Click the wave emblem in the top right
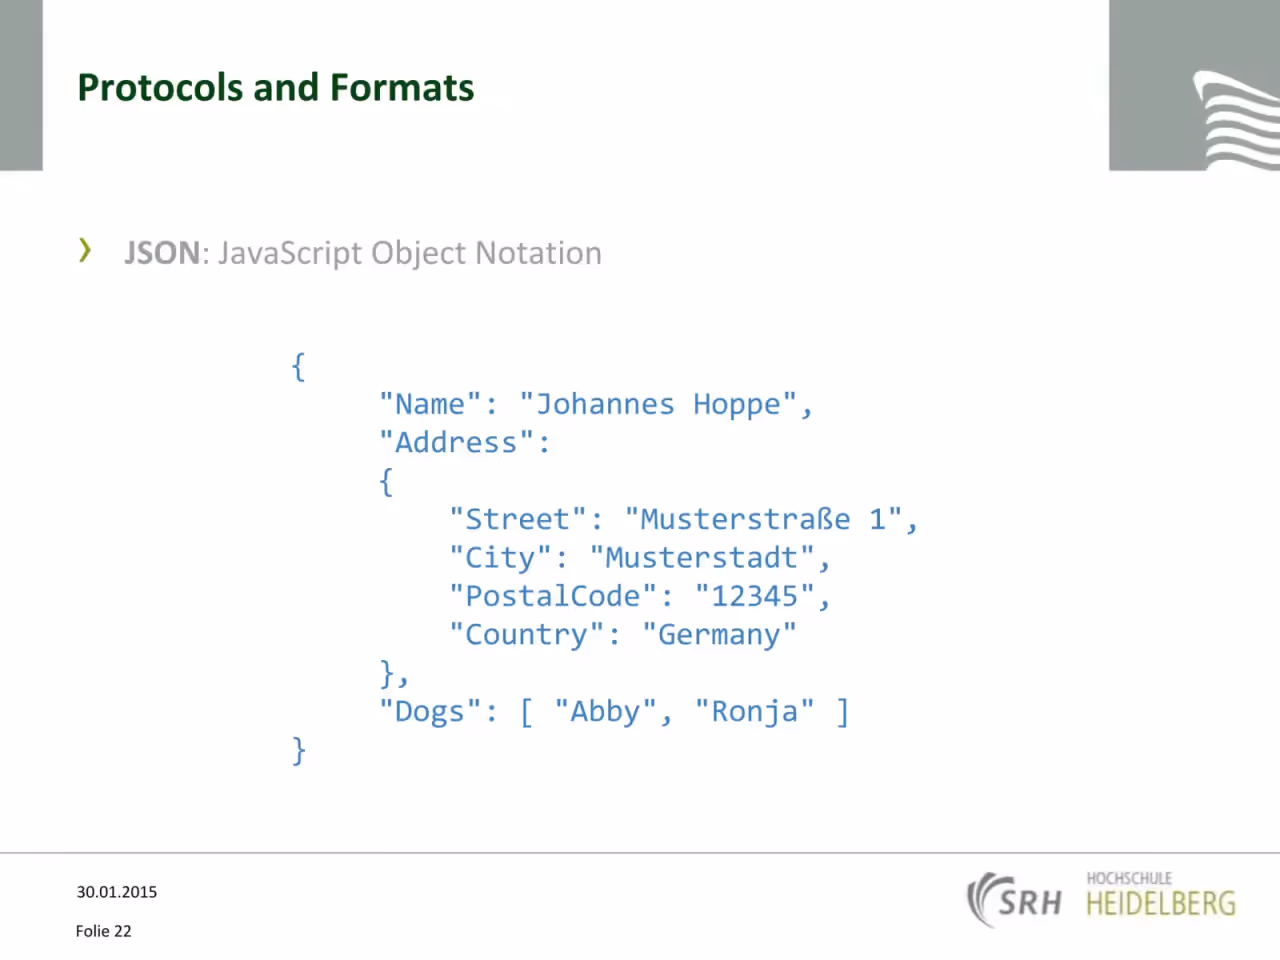Viewport: 1280px width, 960px height. click(x=1236, y=120)
